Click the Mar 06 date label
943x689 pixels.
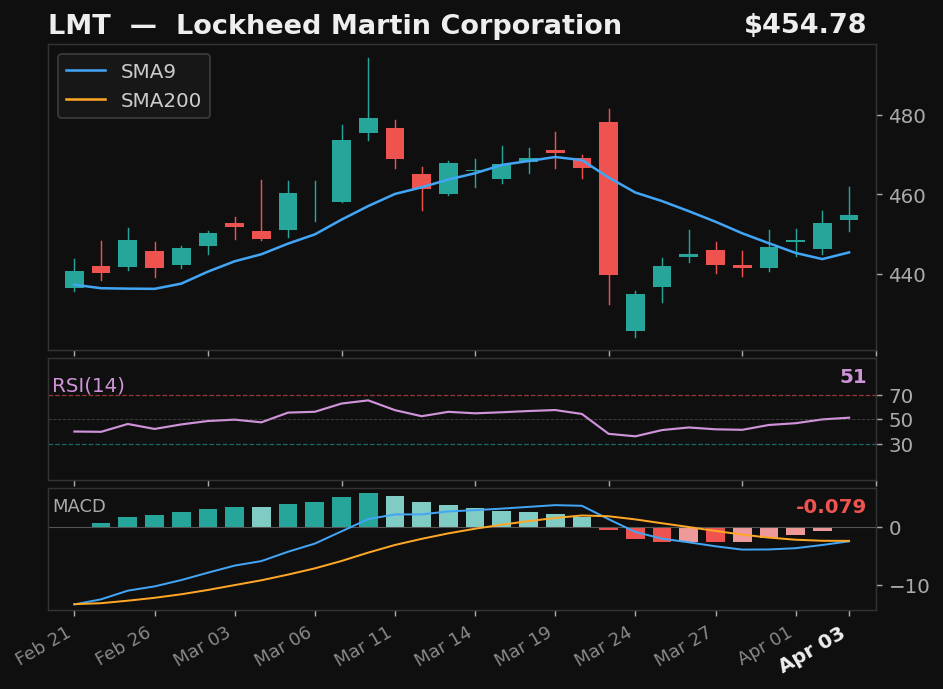click(x=283, y=646)
